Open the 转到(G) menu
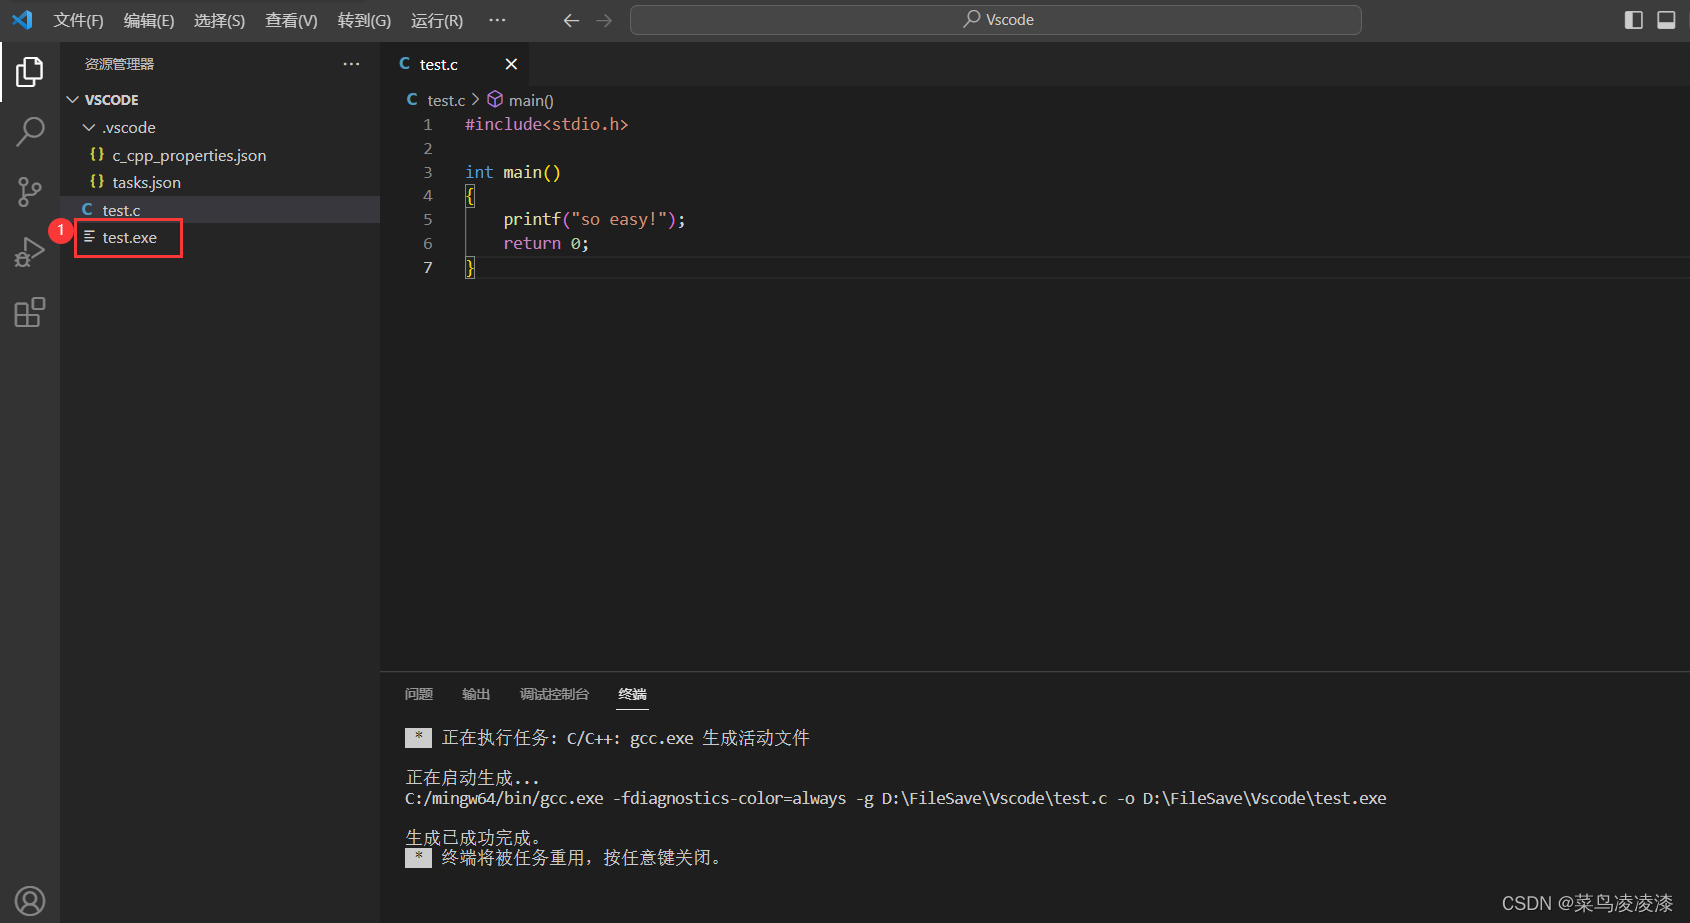The height and width of the screenshot is (923, 1690). (x=364, y=20)
